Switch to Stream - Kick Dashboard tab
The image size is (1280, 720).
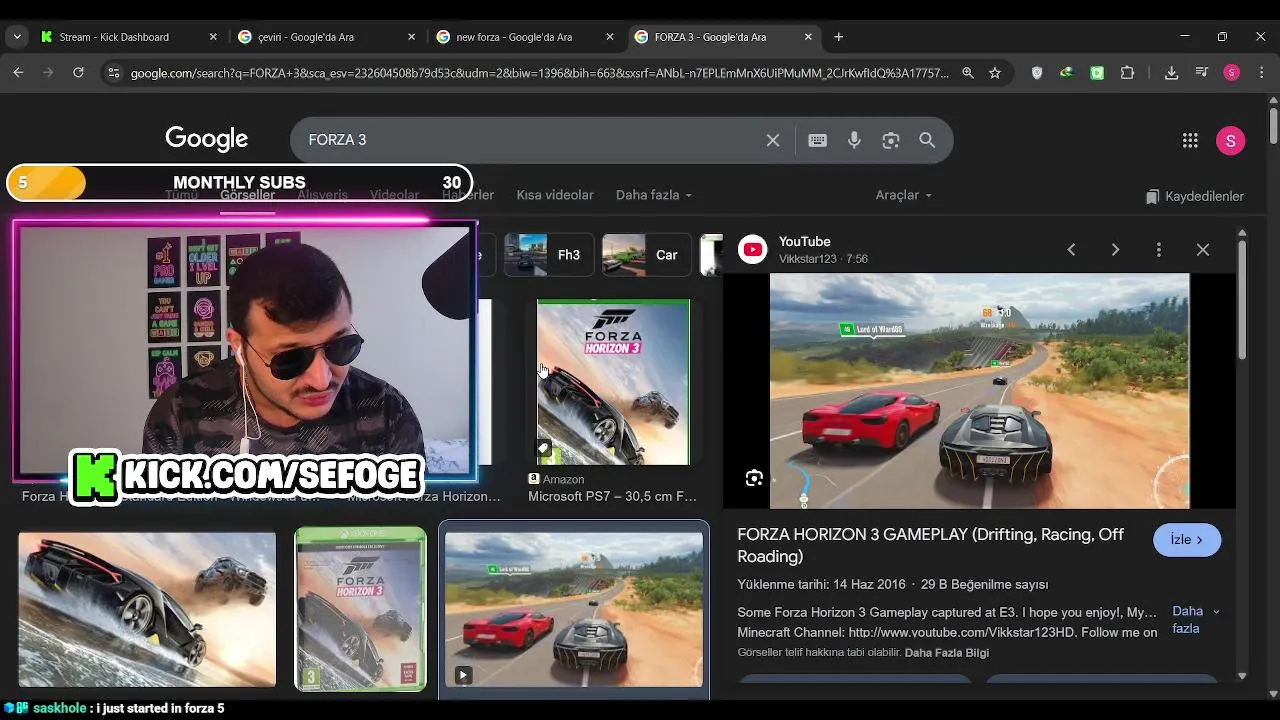pos(129,37)
